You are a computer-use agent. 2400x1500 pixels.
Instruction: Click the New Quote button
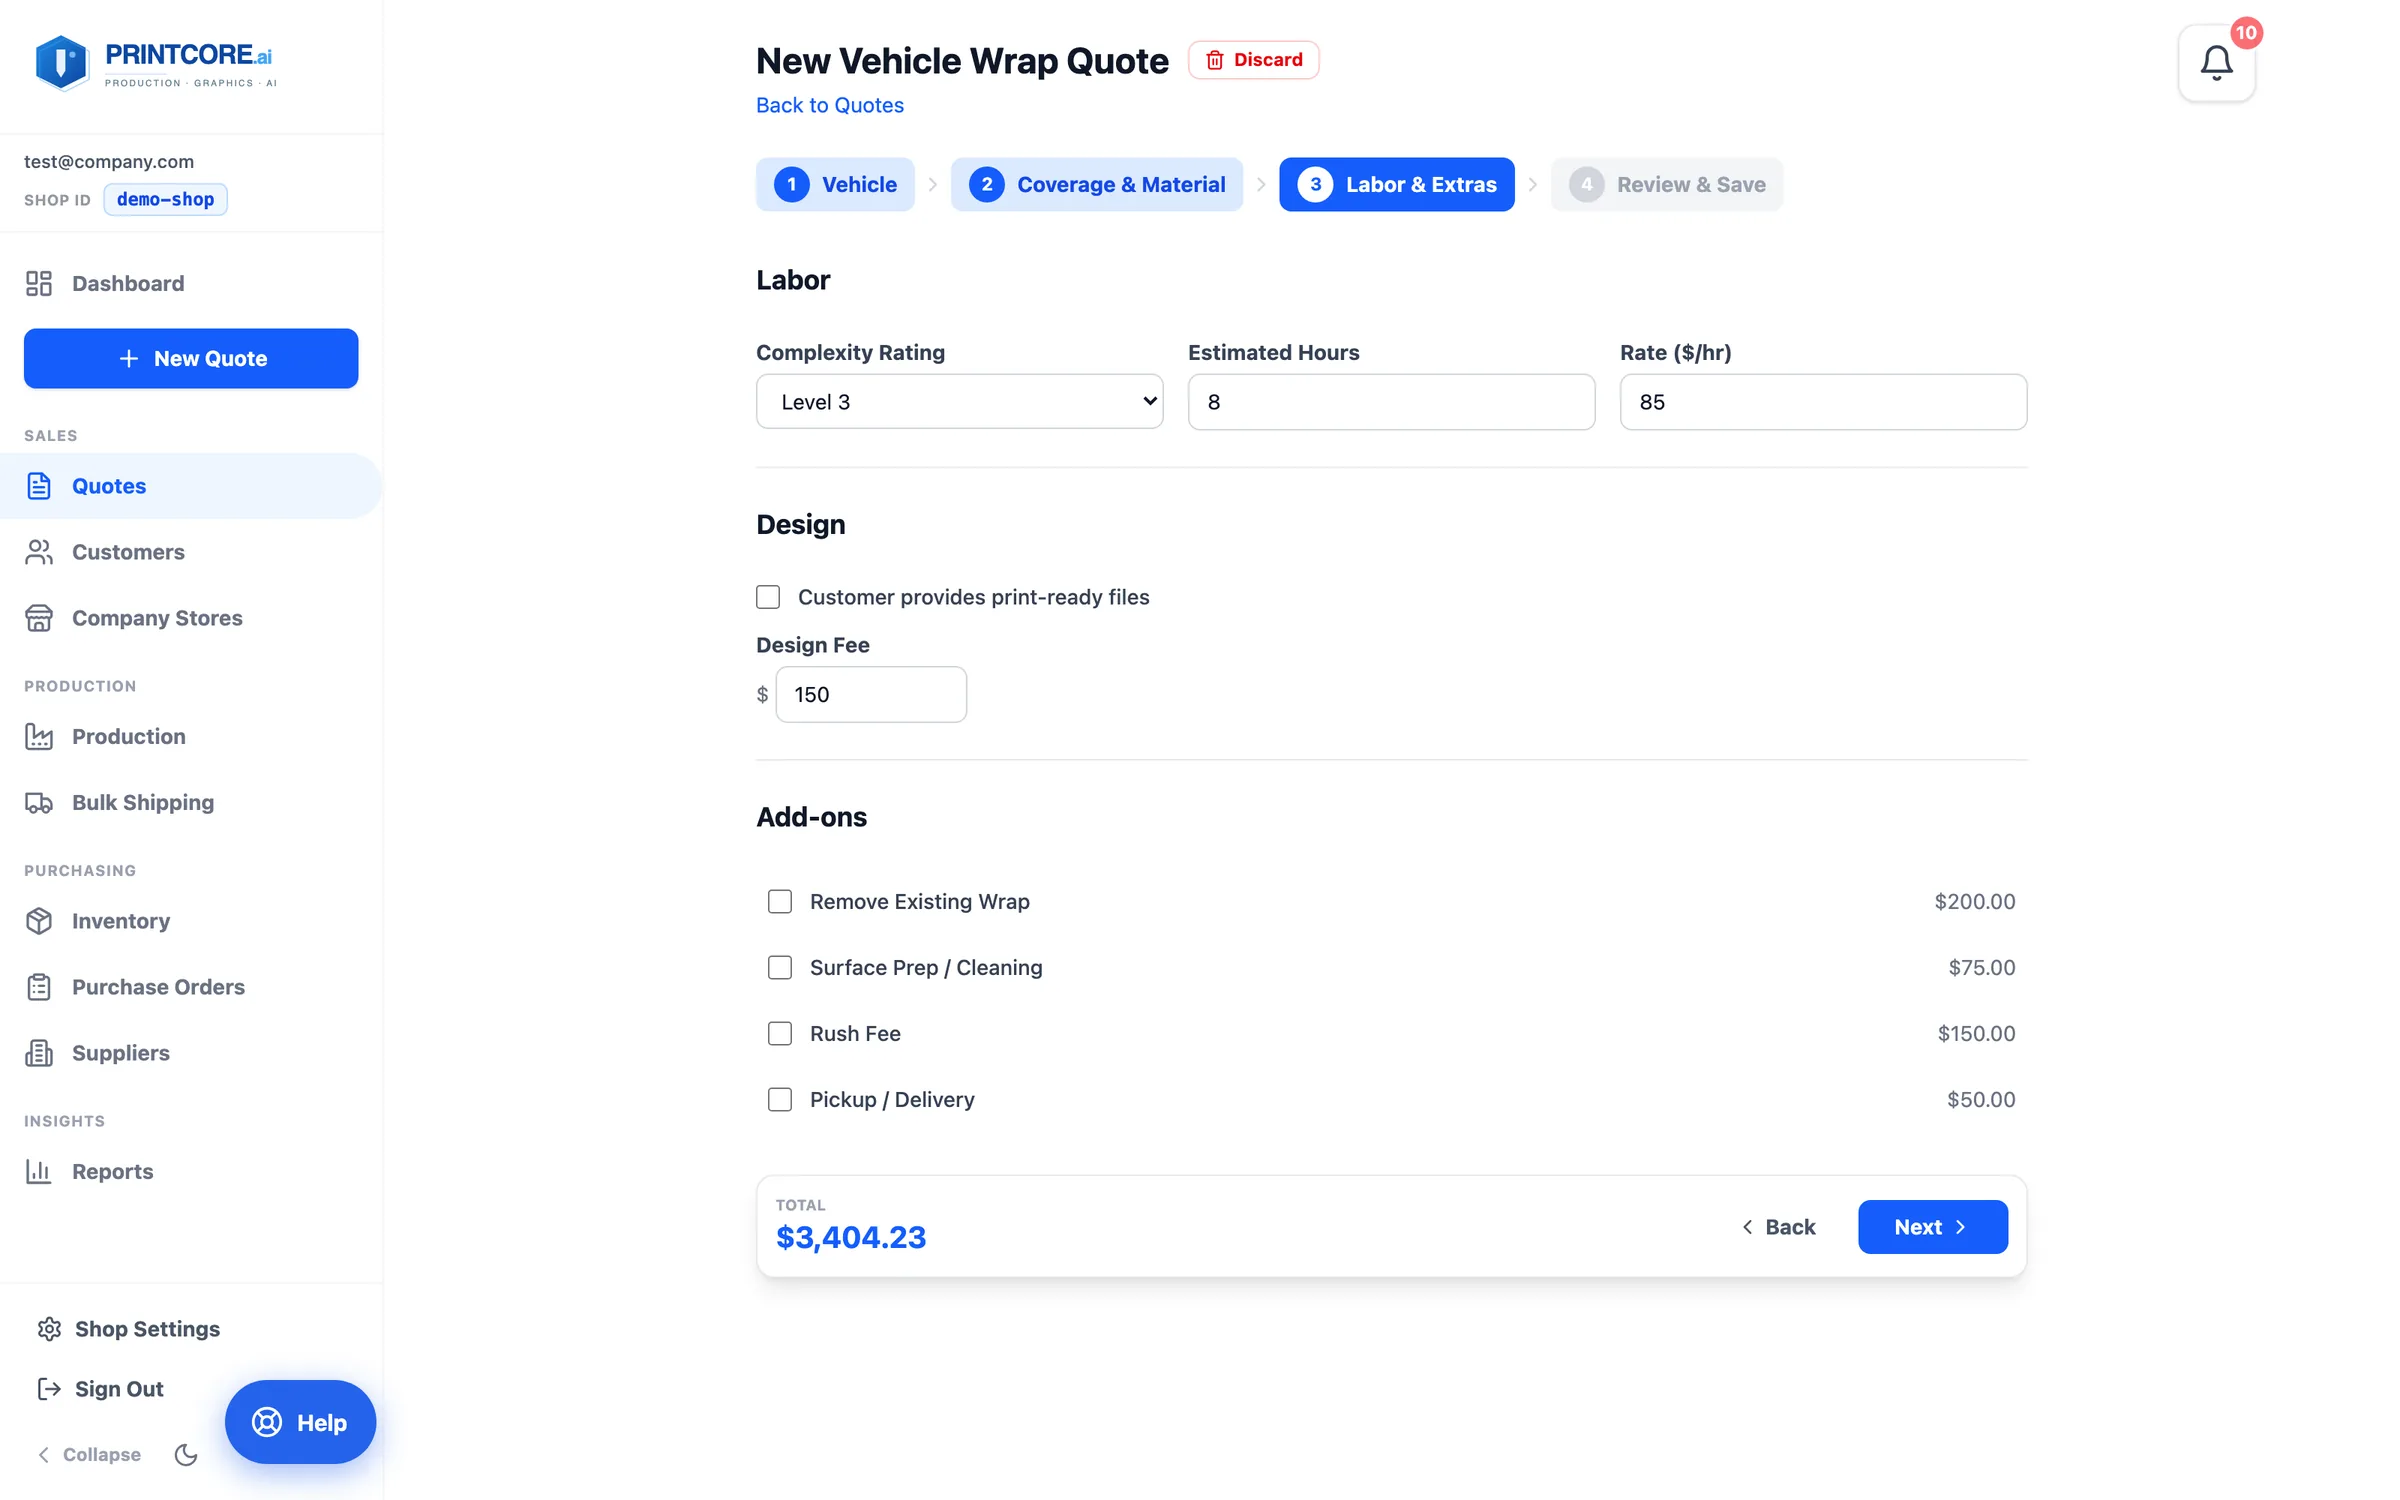(191, 358)
